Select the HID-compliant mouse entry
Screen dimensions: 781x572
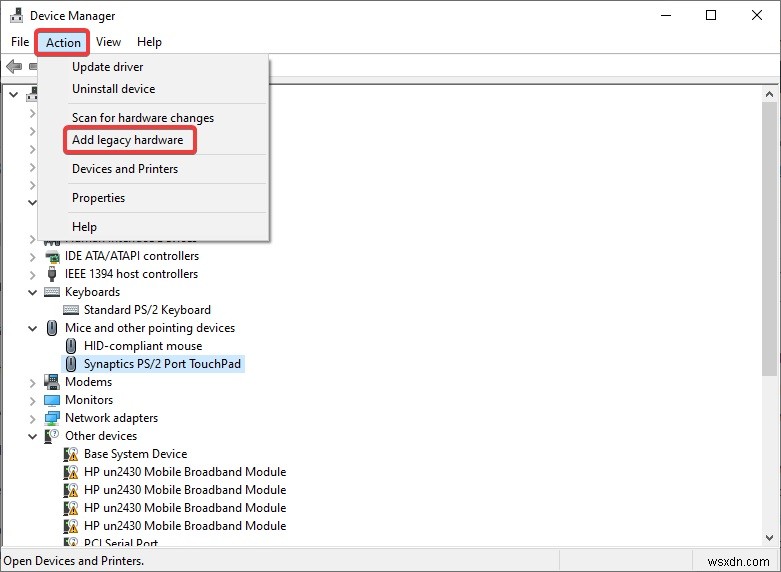point(143,346)
